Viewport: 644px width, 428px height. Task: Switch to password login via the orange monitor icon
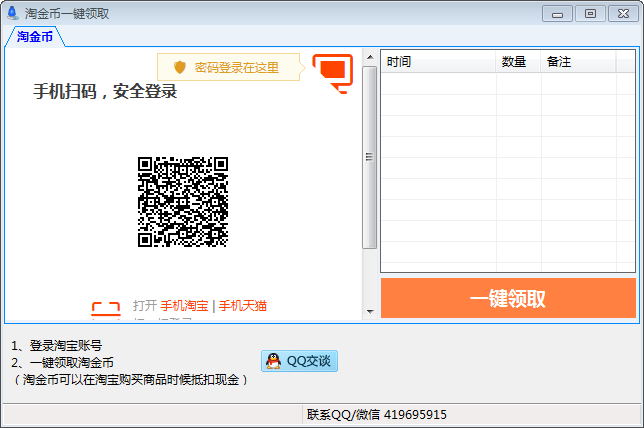pyautogui.click(x=333, y=74)
